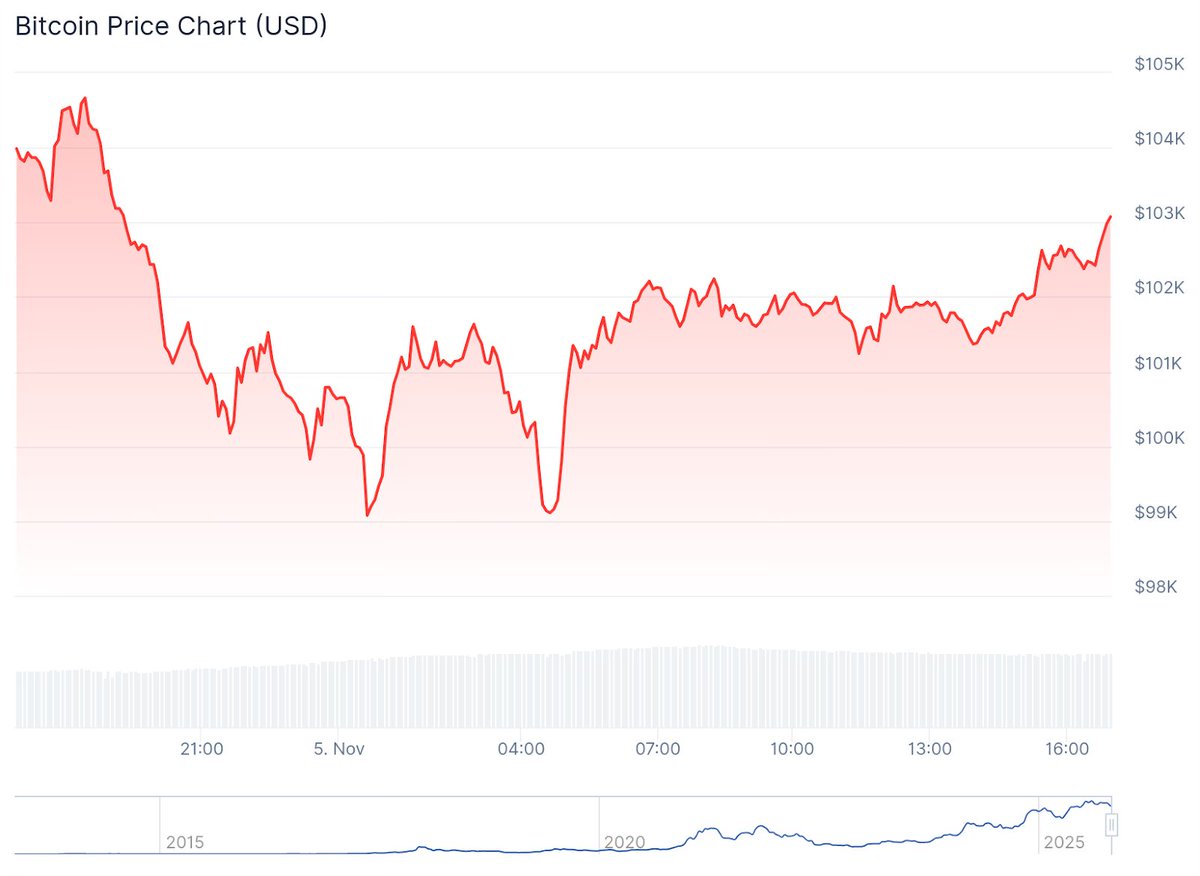1200x876 pixels.
Task: Click the range navigator drag handle
Action: coord(1110,825)
